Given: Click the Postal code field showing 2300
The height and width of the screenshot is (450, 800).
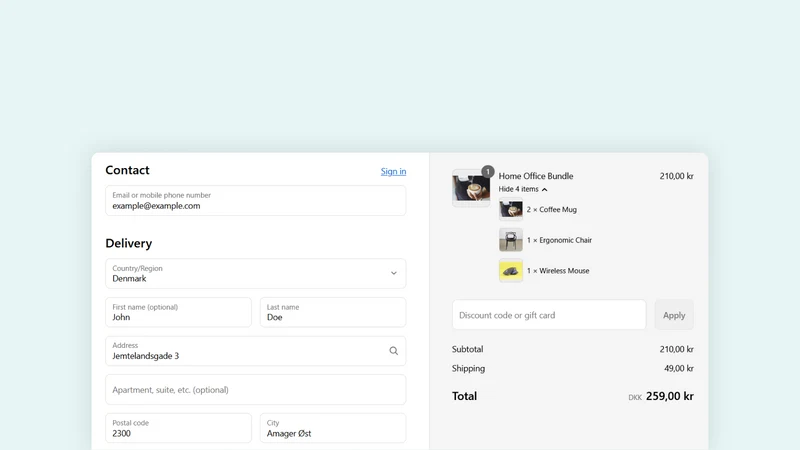Looking at the screenshot, I should (179, 428).
